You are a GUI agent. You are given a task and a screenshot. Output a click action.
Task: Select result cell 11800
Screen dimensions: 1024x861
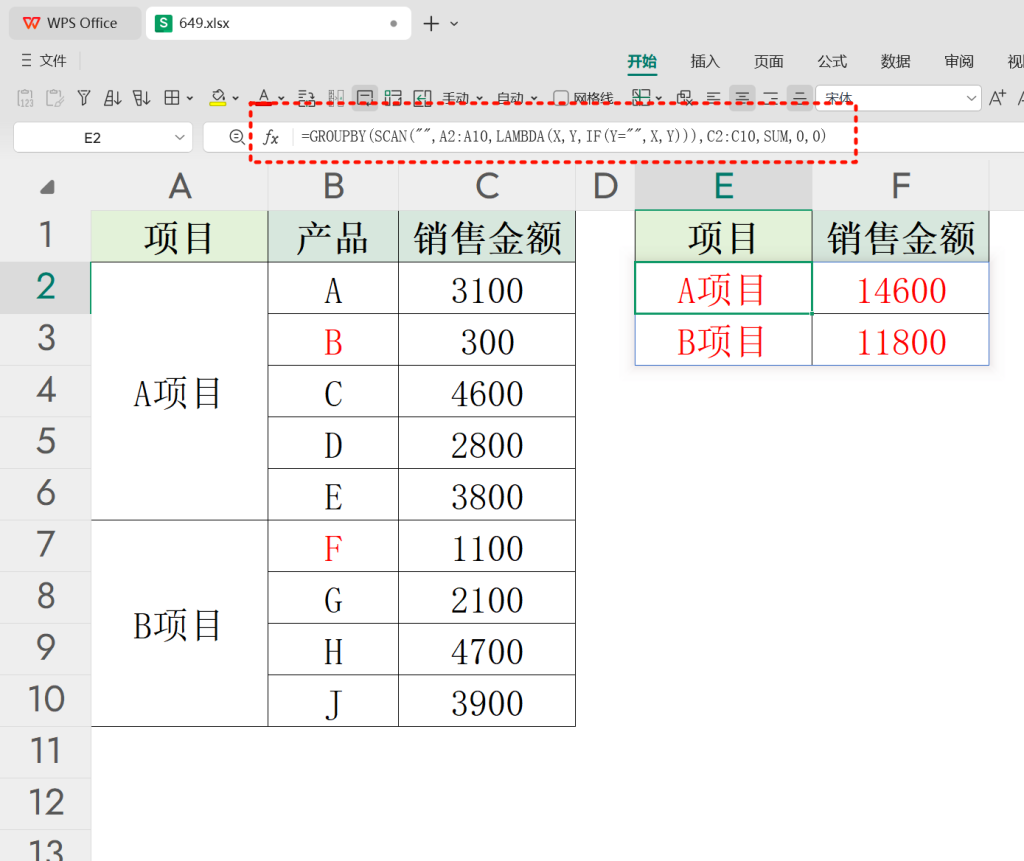coord(901,340)
